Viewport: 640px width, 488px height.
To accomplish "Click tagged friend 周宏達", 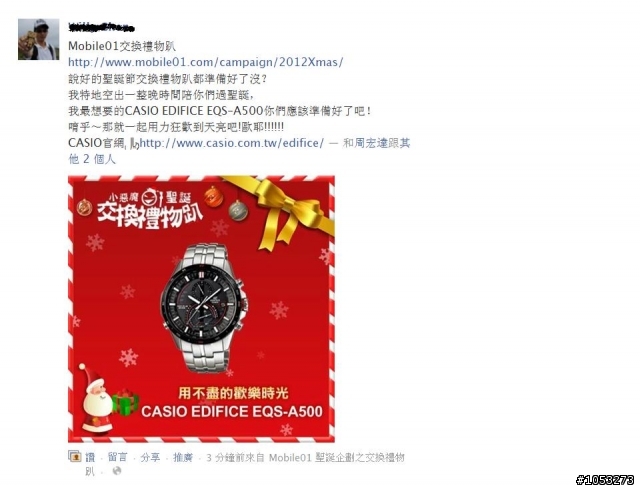I will tap(371, 143).
